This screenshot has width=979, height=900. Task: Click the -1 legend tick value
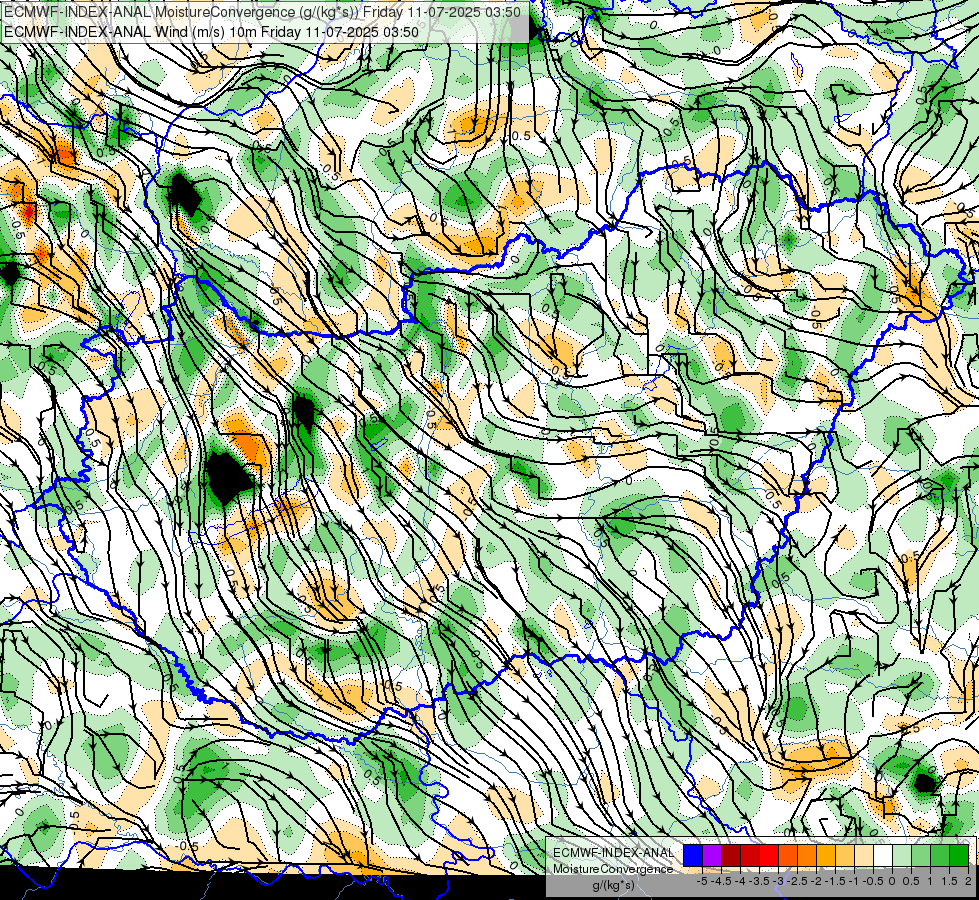[x=854, y=881]
